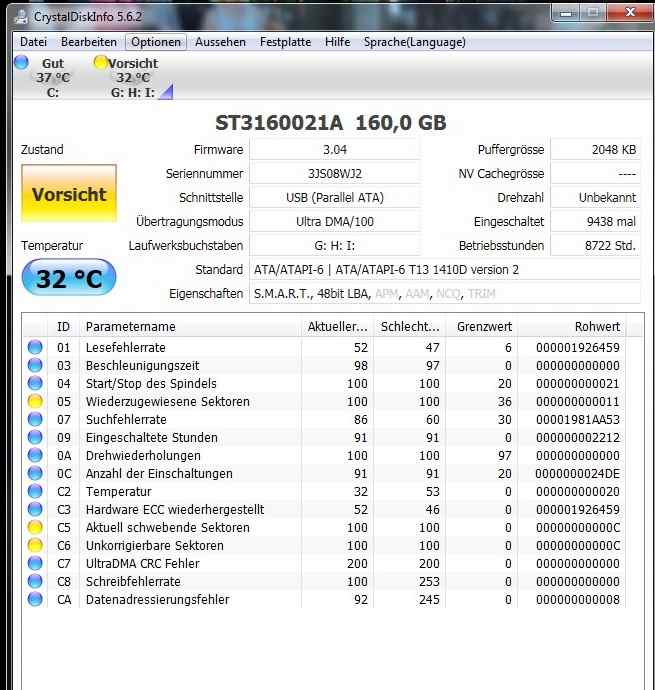Screen dimensions: 655x690
Task: Click the USB (Parallel ATA) interface field
Action: pyautogui.click(x=335, y=198)
